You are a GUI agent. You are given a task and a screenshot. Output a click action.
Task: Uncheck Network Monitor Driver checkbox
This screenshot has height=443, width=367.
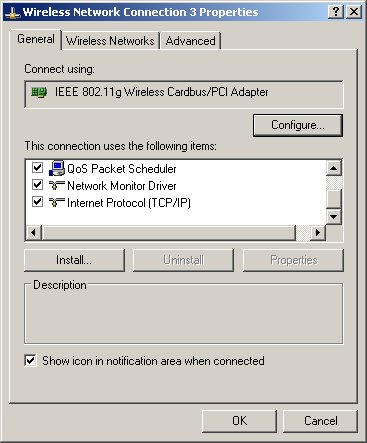point(37,185)
